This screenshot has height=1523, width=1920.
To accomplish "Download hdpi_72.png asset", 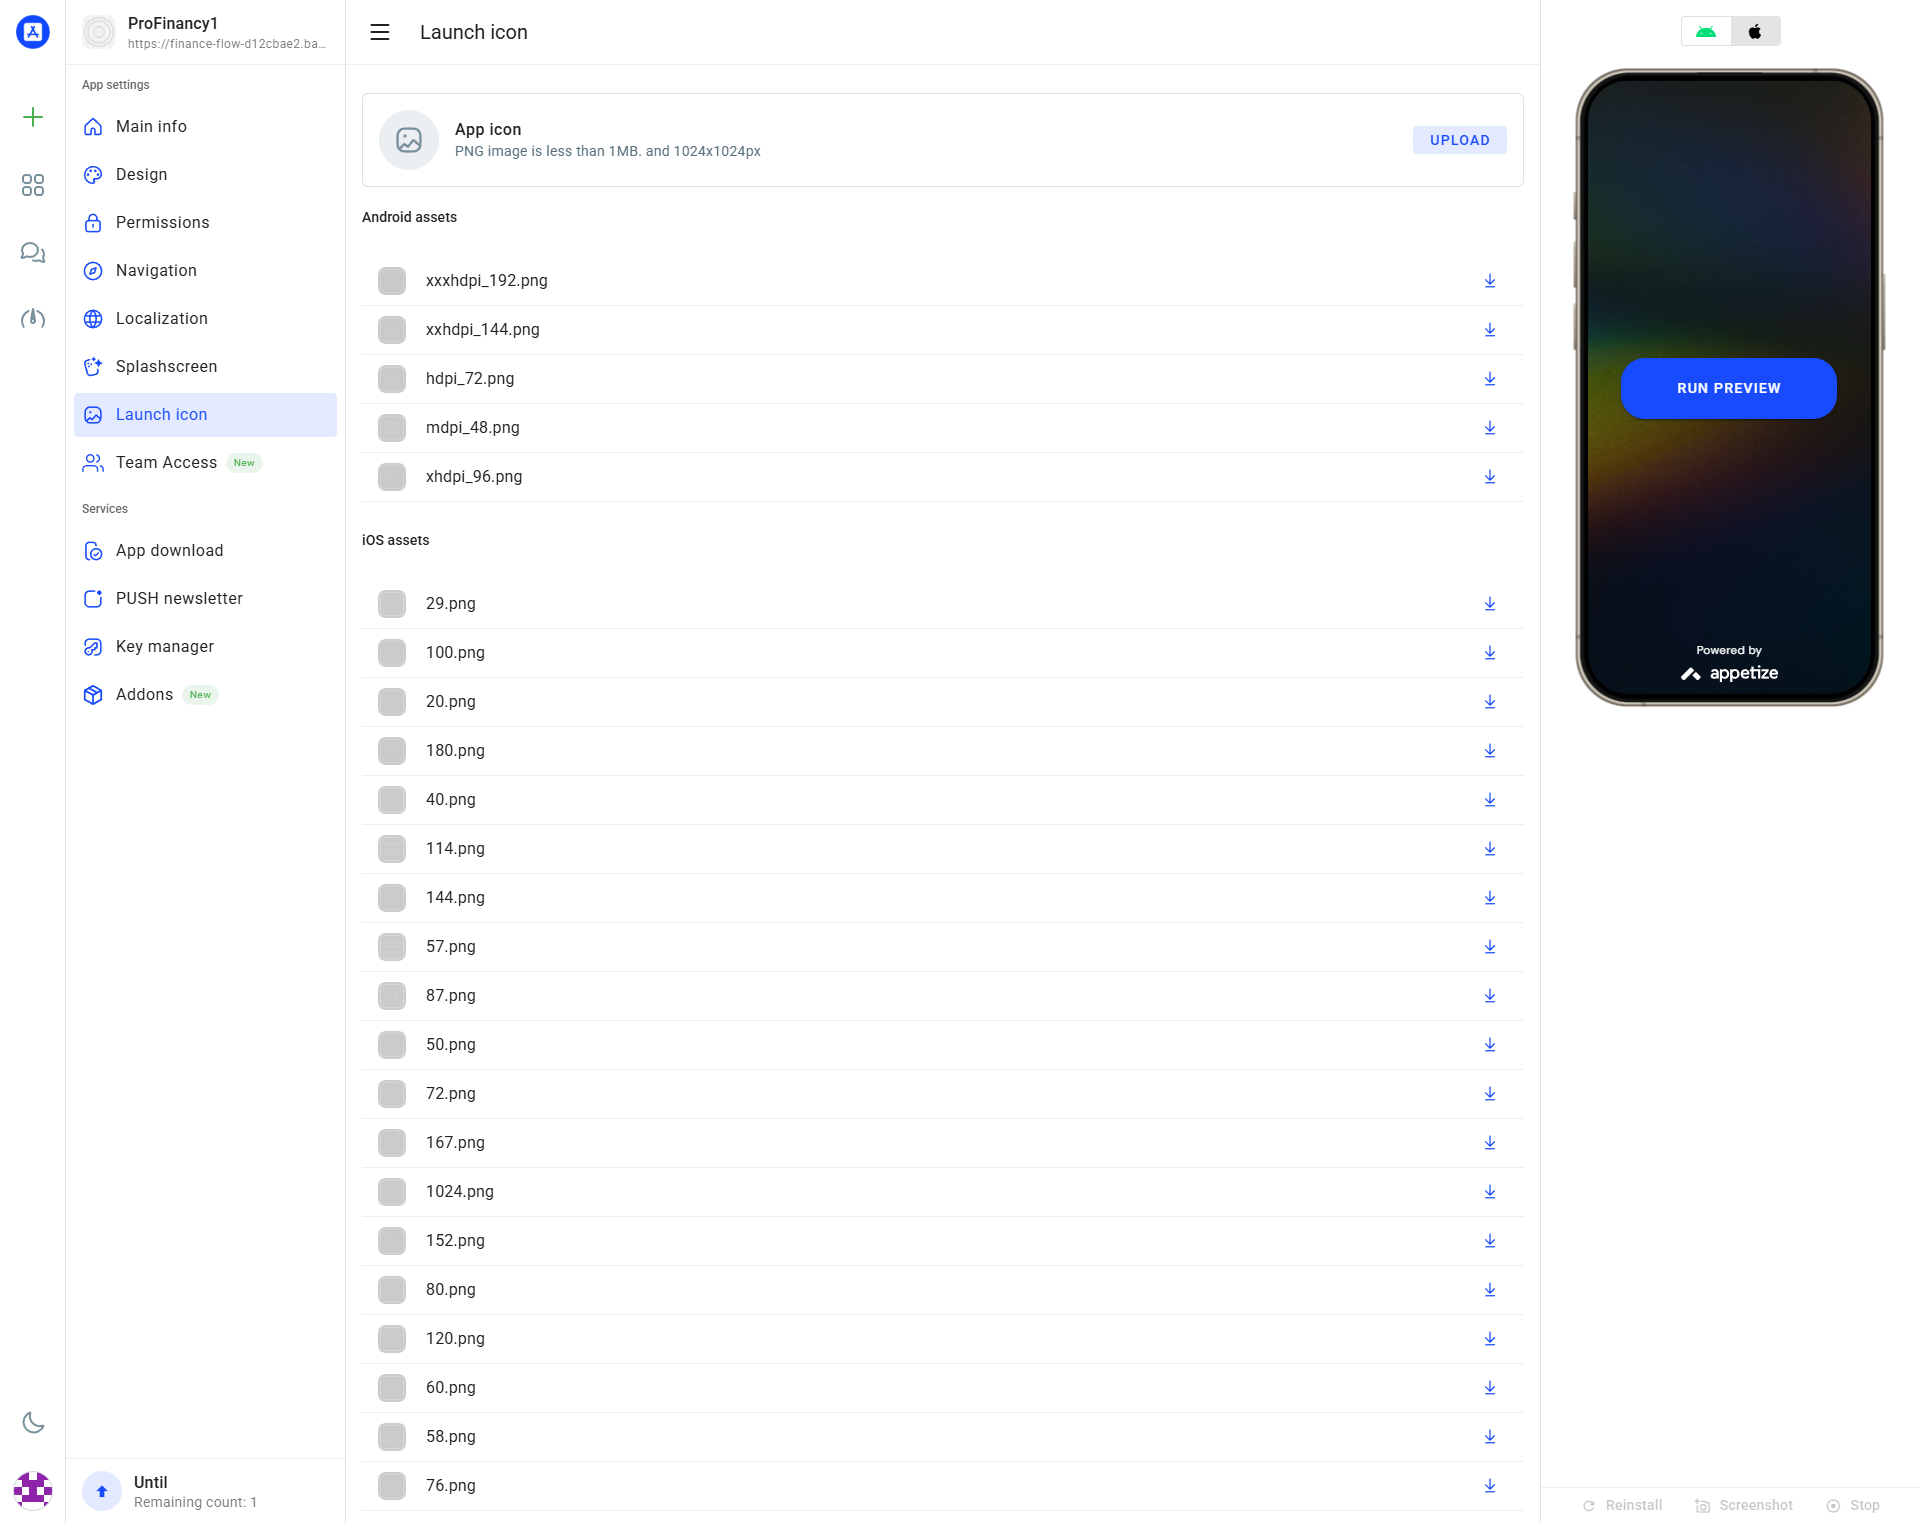I will (1490, 379).
